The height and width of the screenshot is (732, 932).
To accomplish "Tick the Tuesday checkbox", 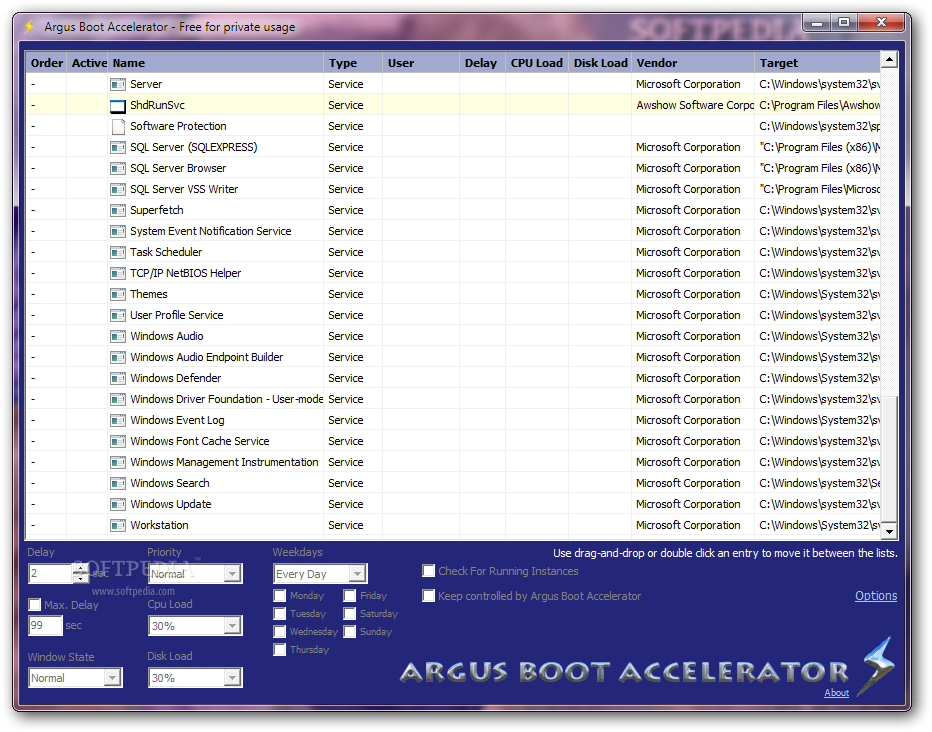I will pyautogui.click(x=279, y=613).
